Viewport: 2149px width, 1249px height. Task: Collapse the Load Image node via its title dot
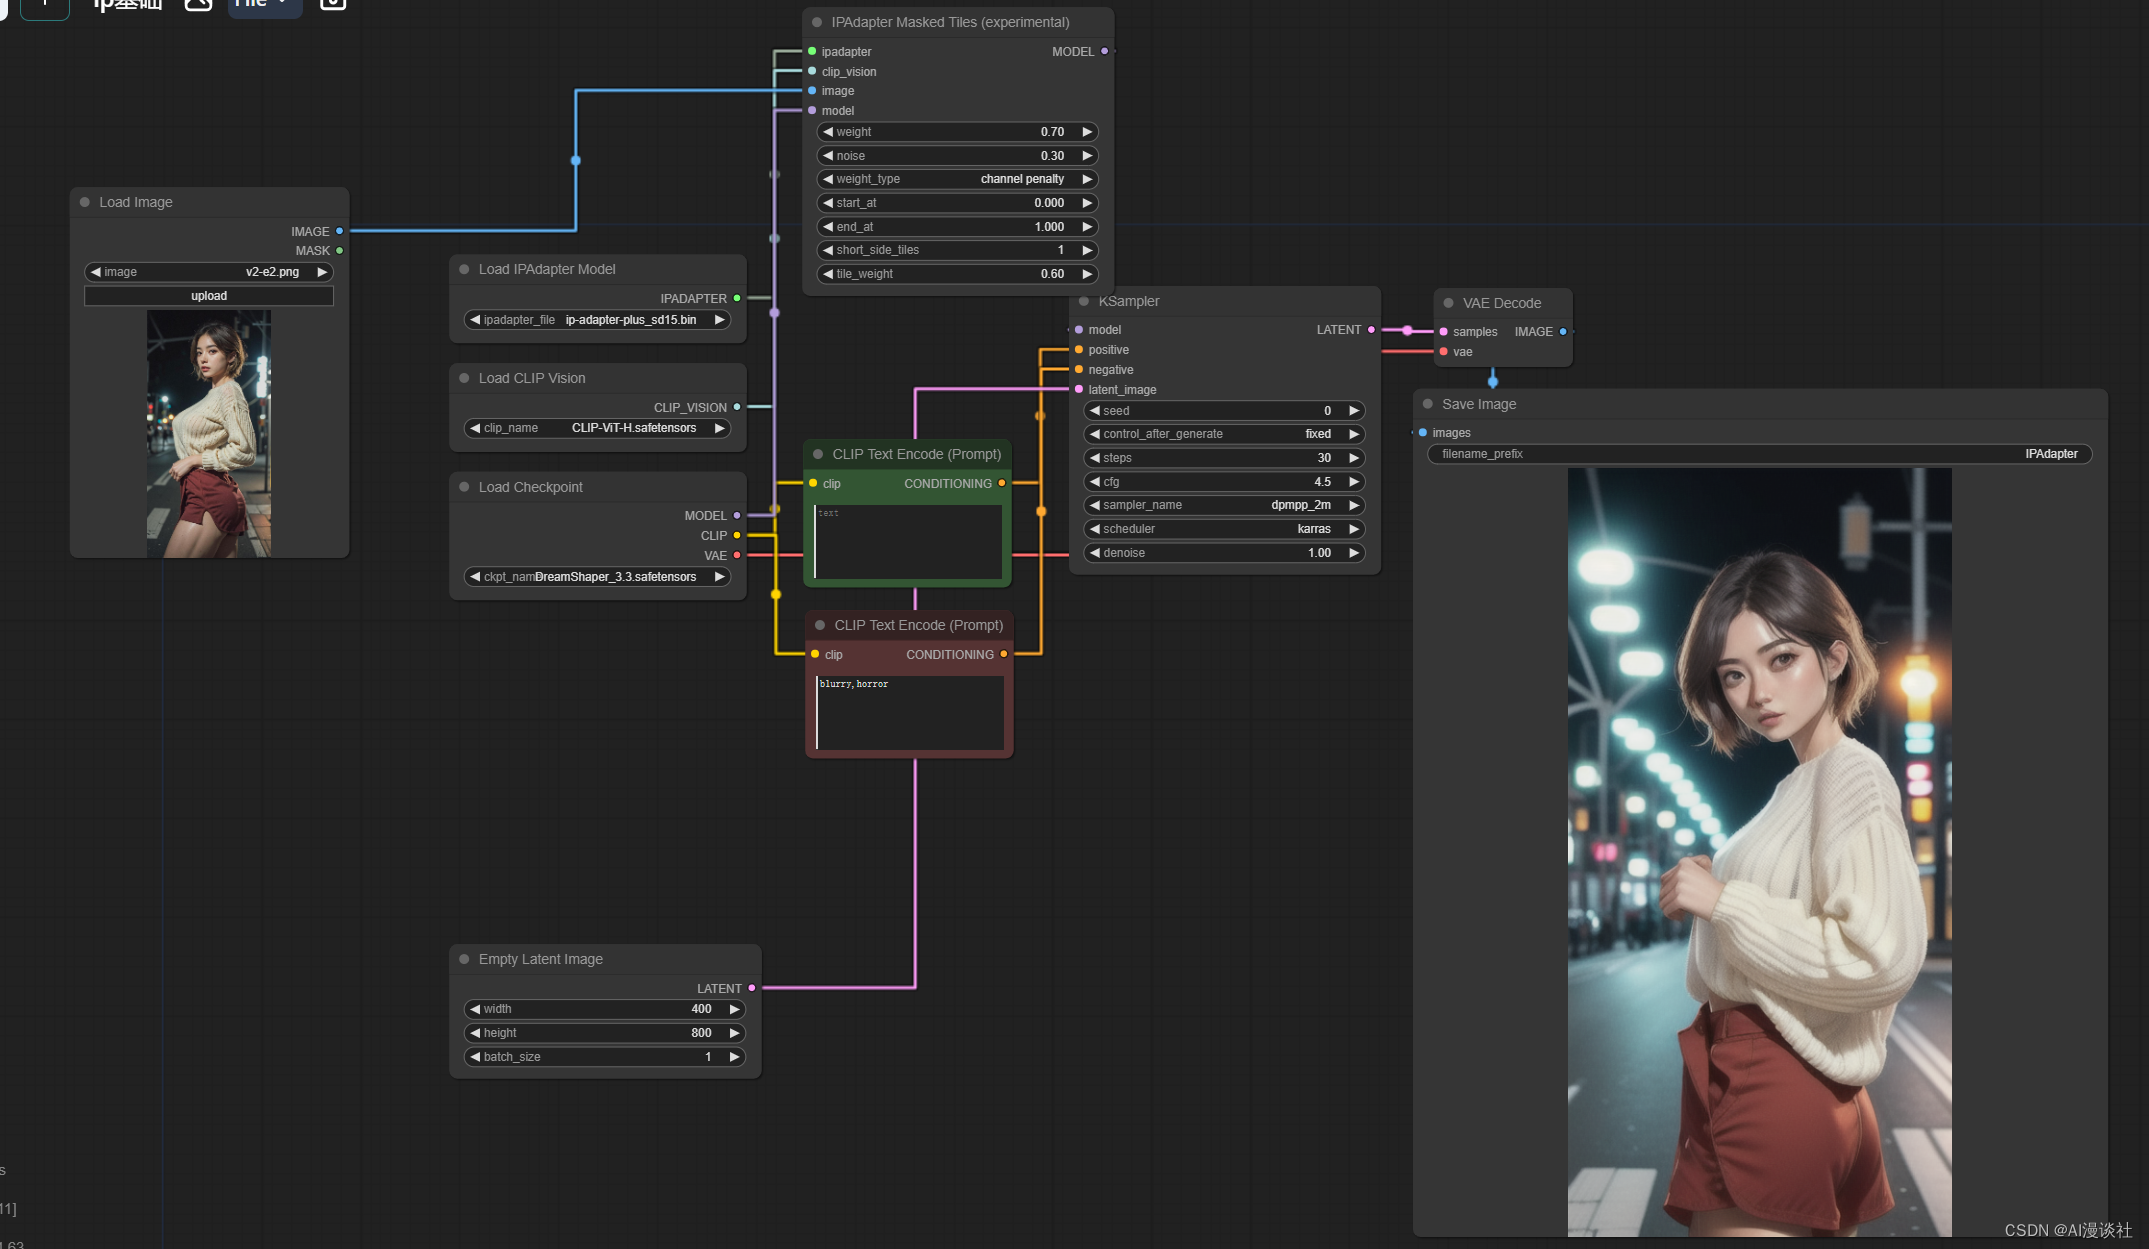85,202
